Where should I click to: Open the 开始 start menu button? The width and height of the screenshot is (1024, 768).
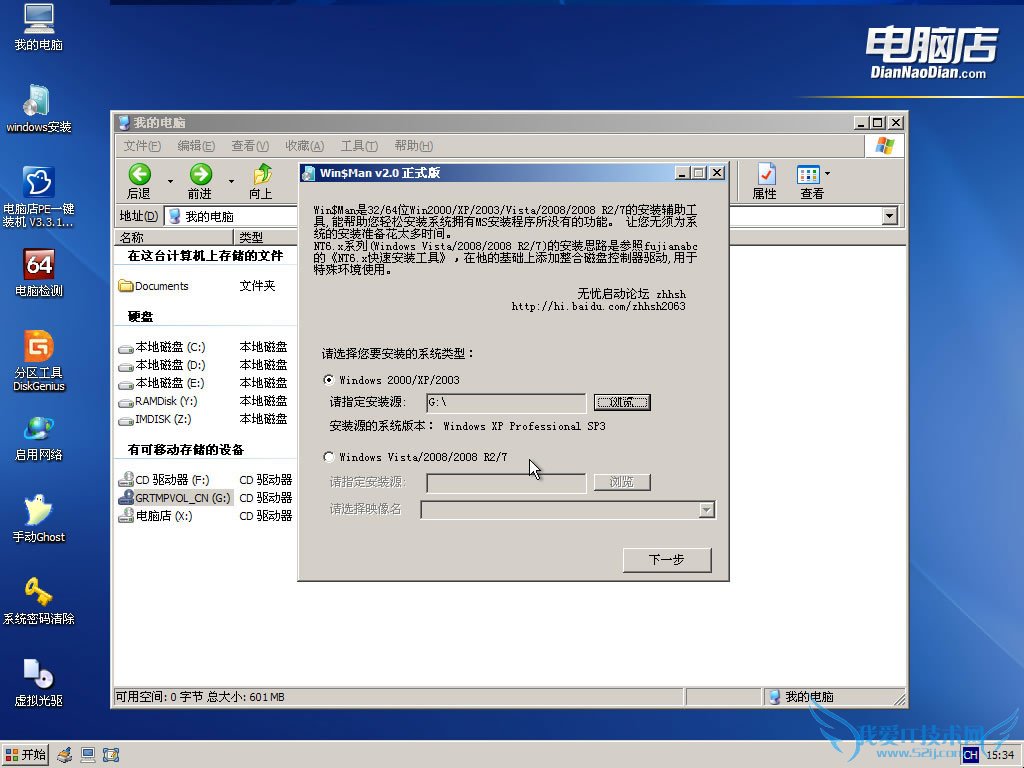(x=25, y=755)
